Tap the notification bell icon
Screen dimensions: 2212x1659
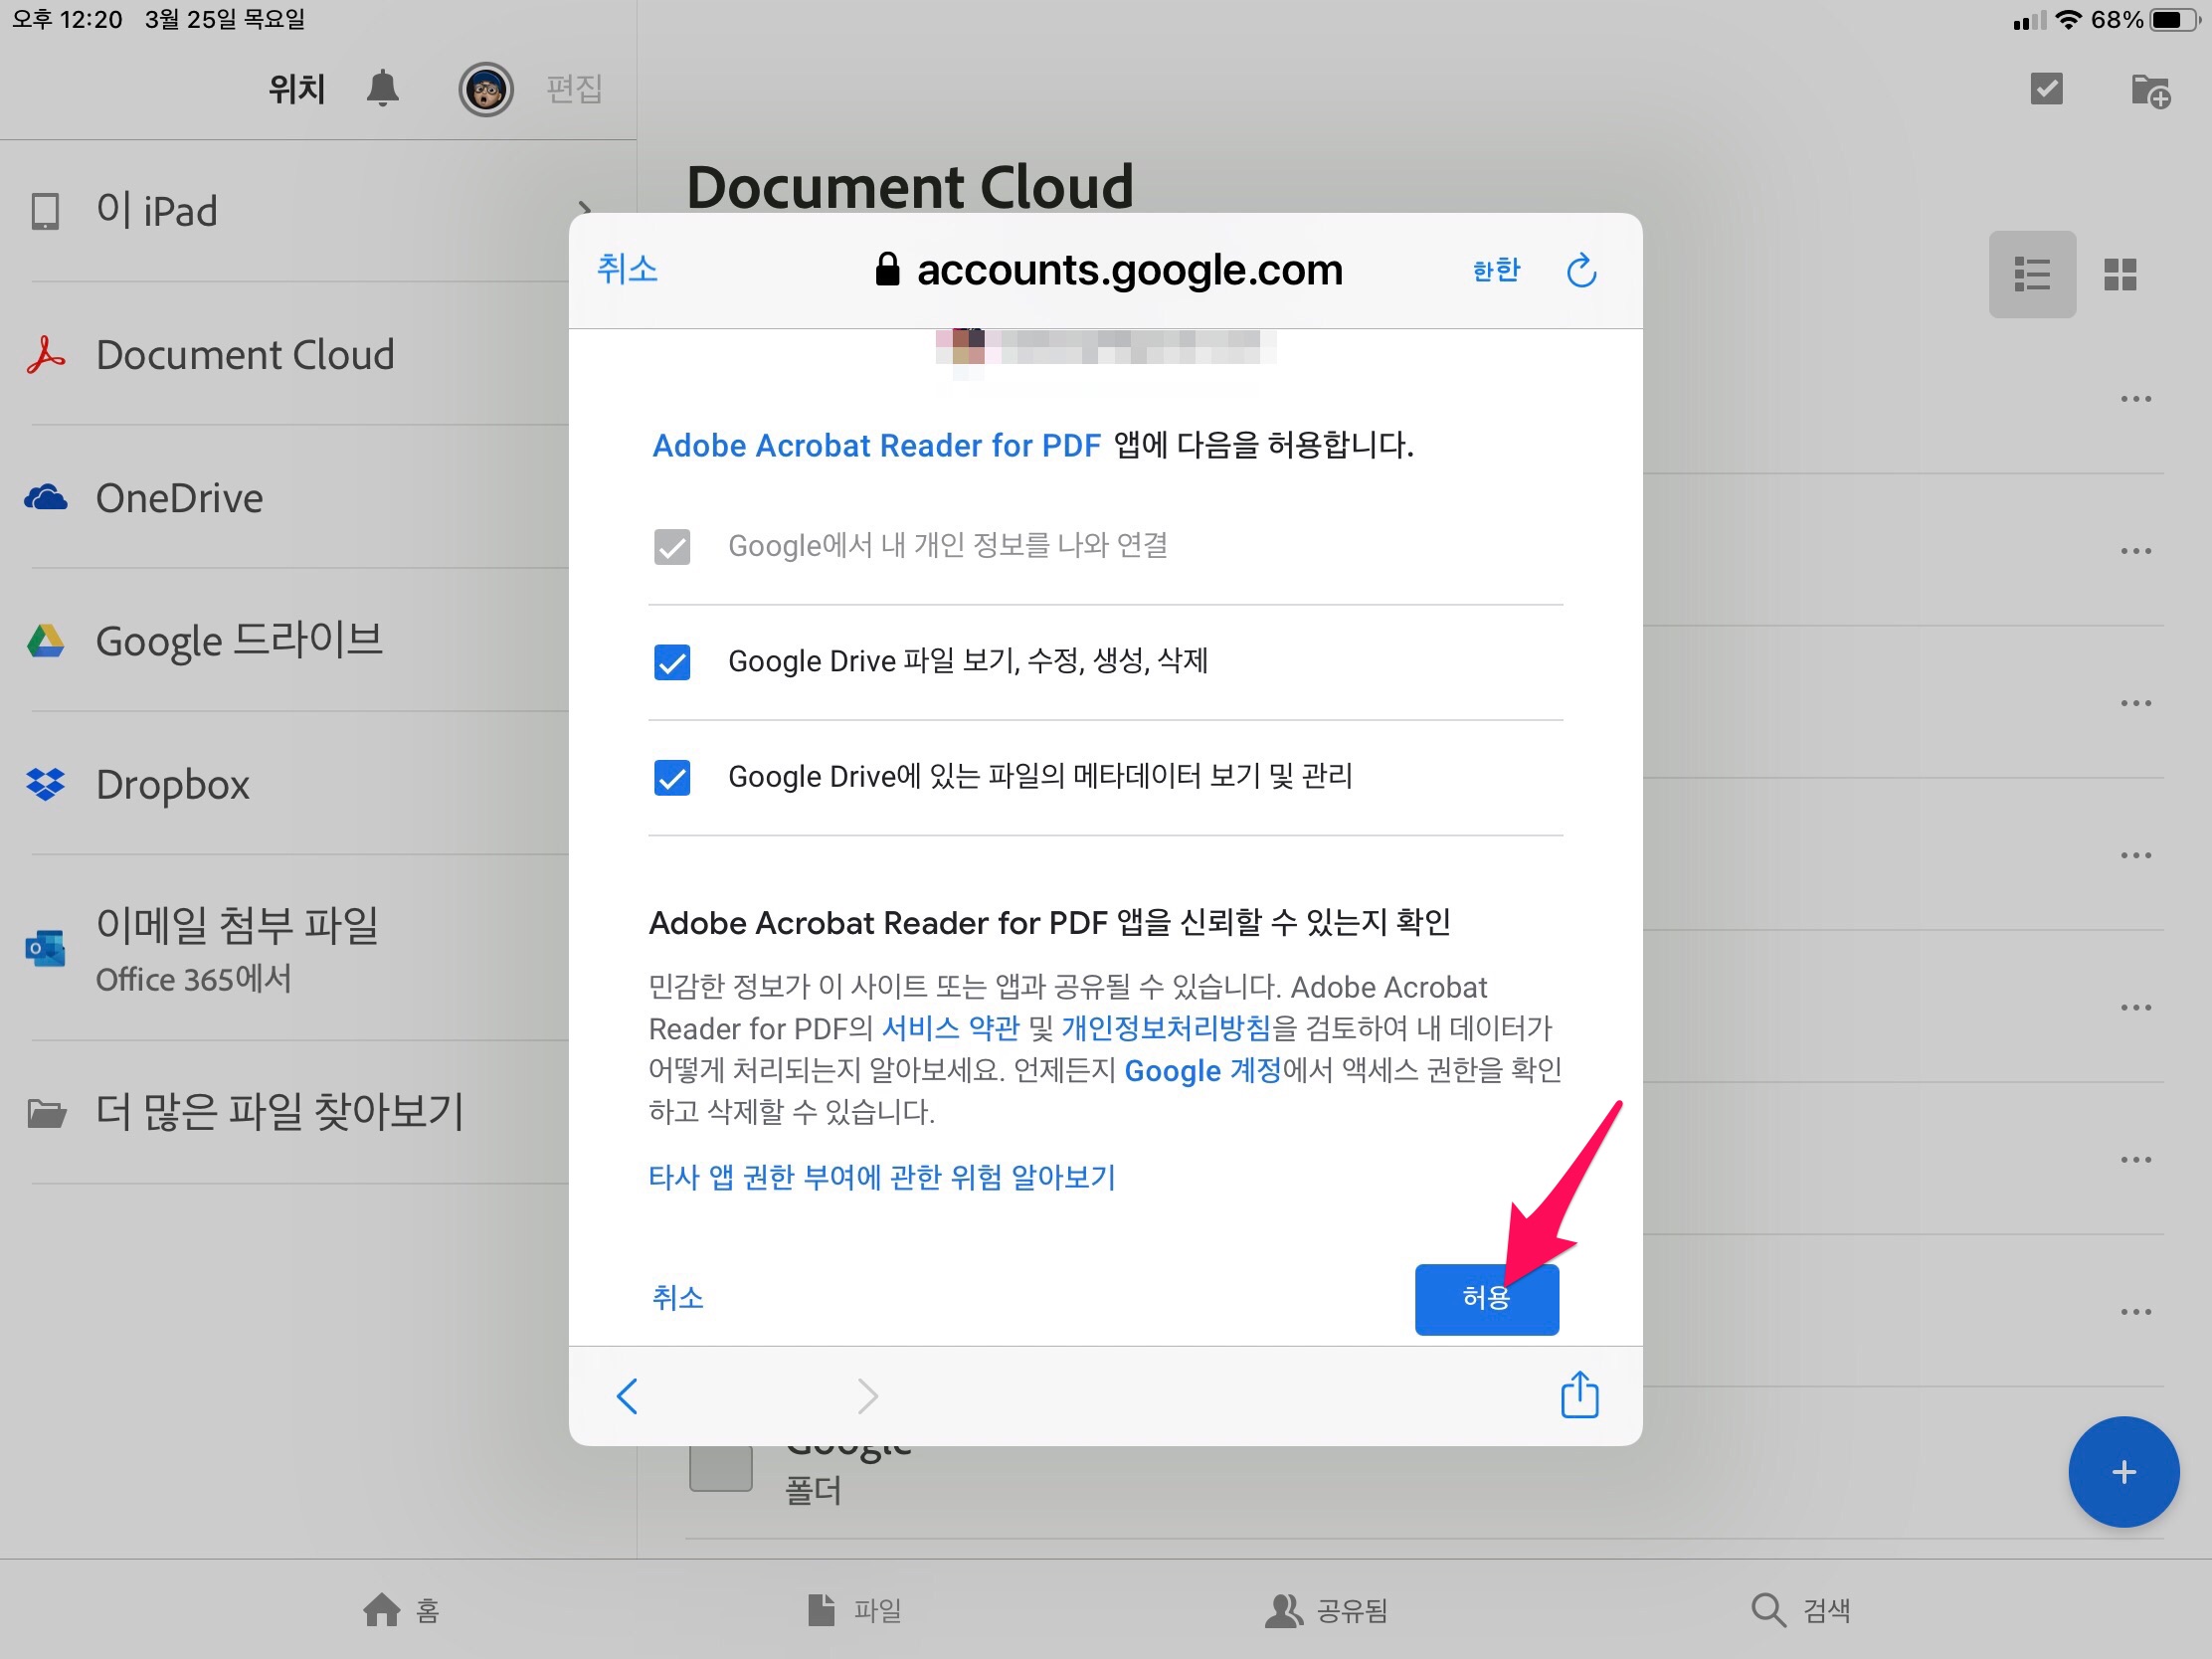tap(382, 89)
